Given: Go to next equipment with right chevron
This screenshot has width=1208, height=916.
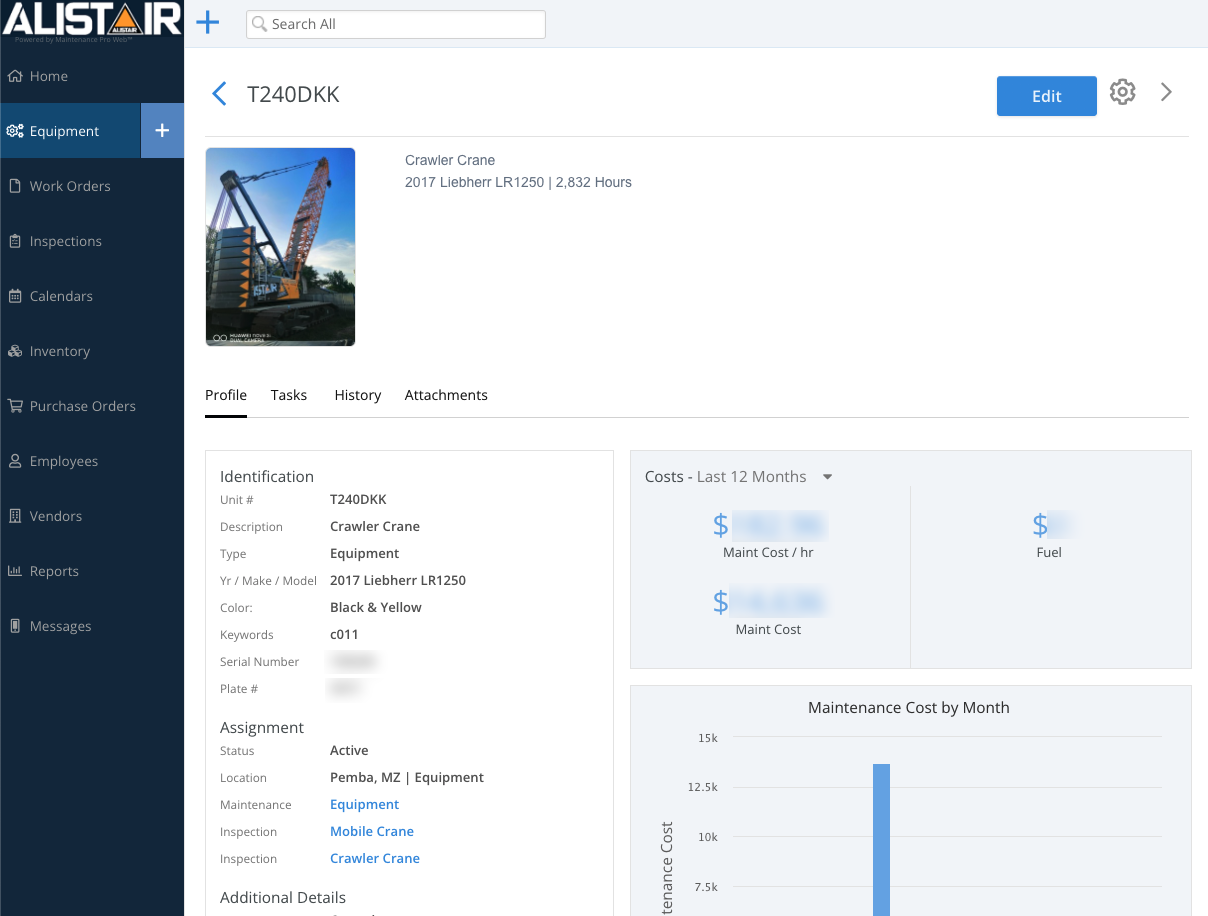Looking at the screenshot, I should point(1166,92).
